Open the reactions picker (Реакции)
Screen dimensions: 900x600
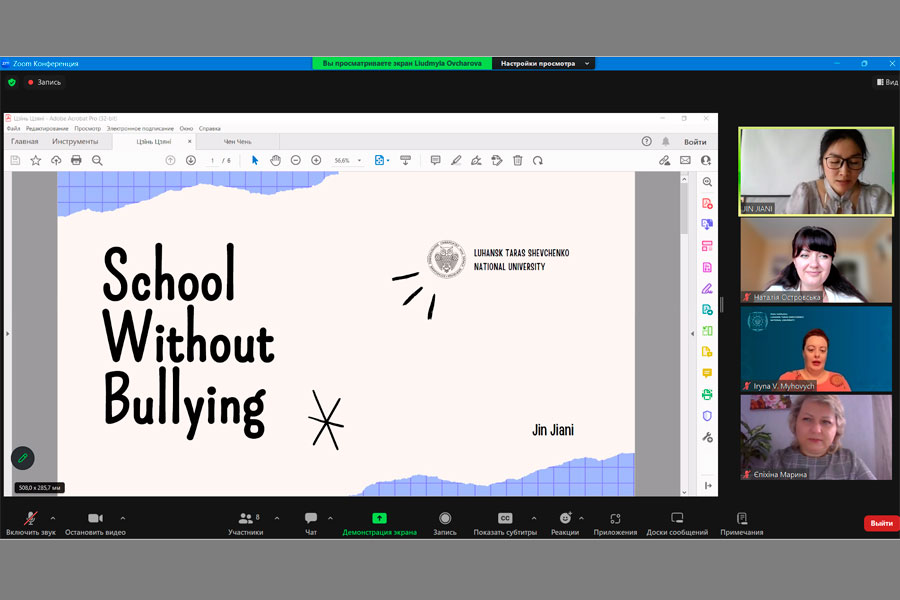coord(565,518)
